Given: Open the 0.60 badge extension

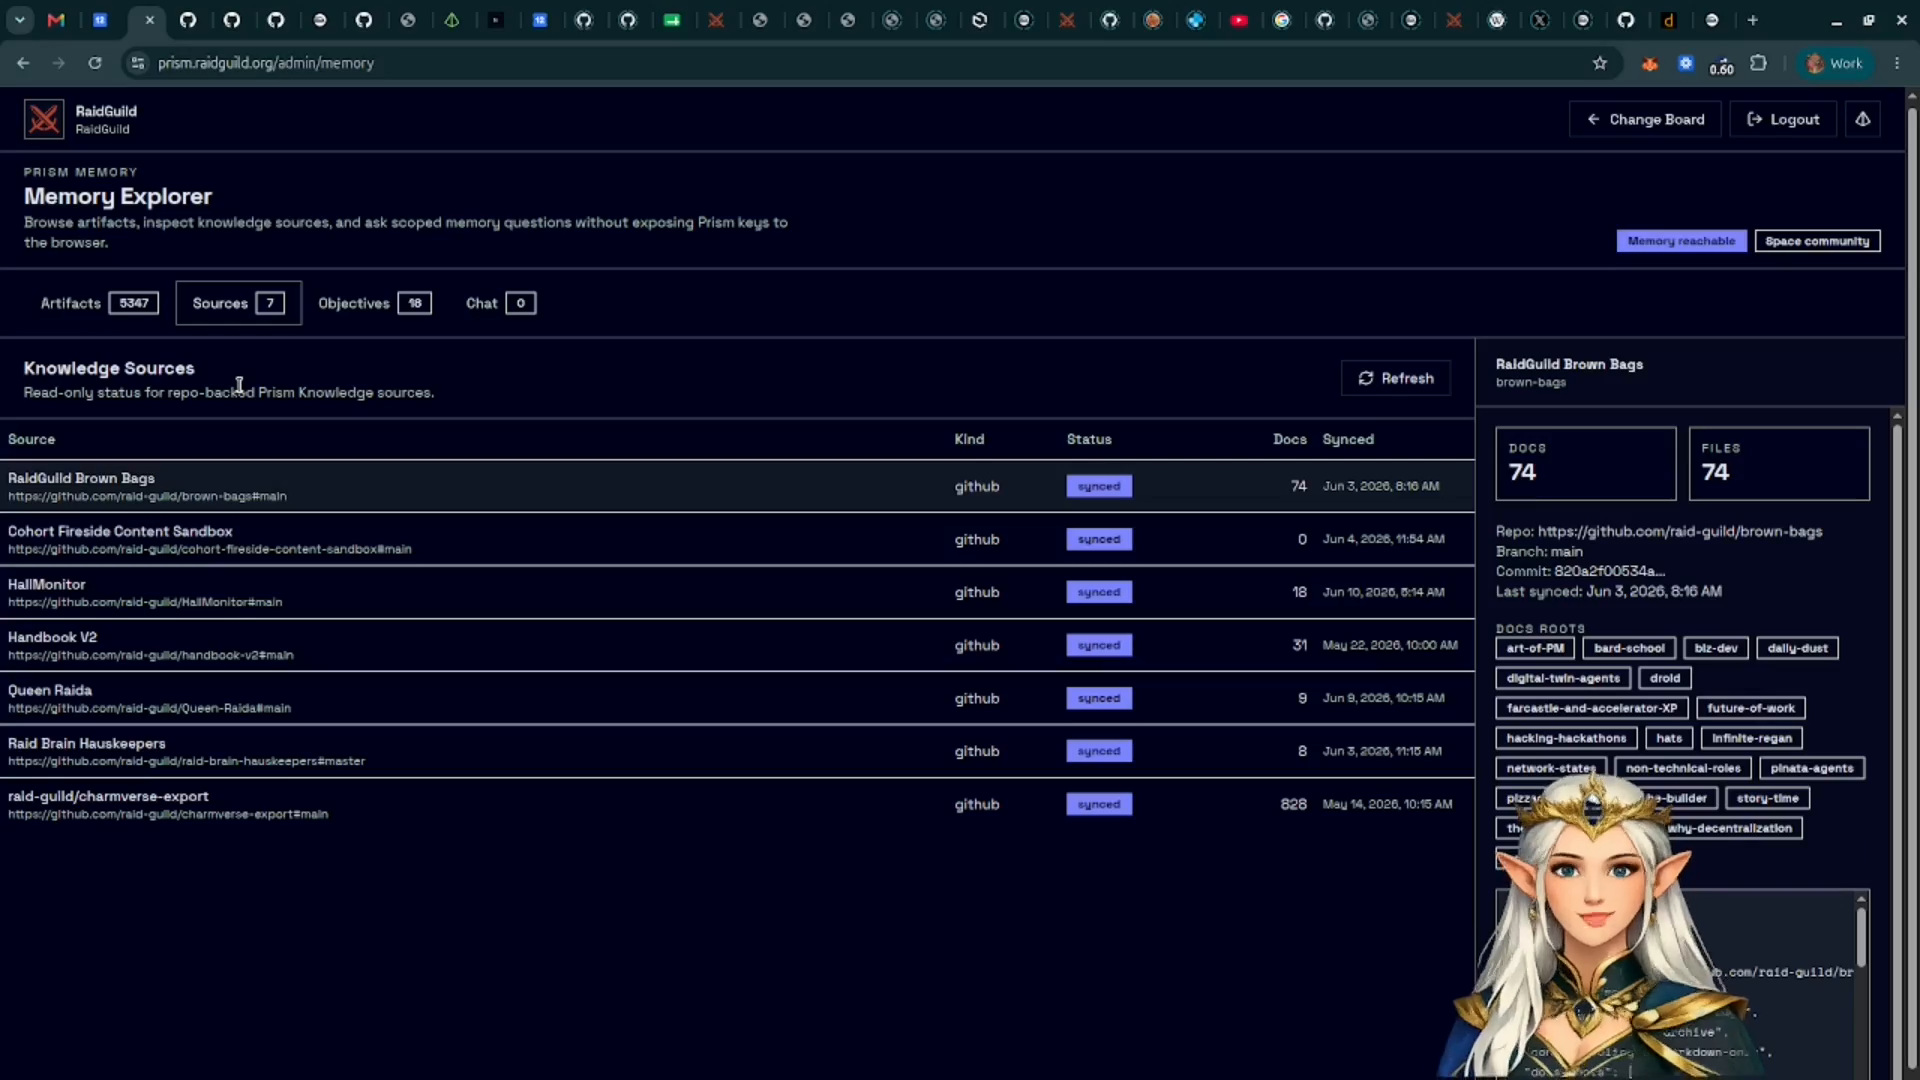Looking at the screenshot, I should 1722,65.
